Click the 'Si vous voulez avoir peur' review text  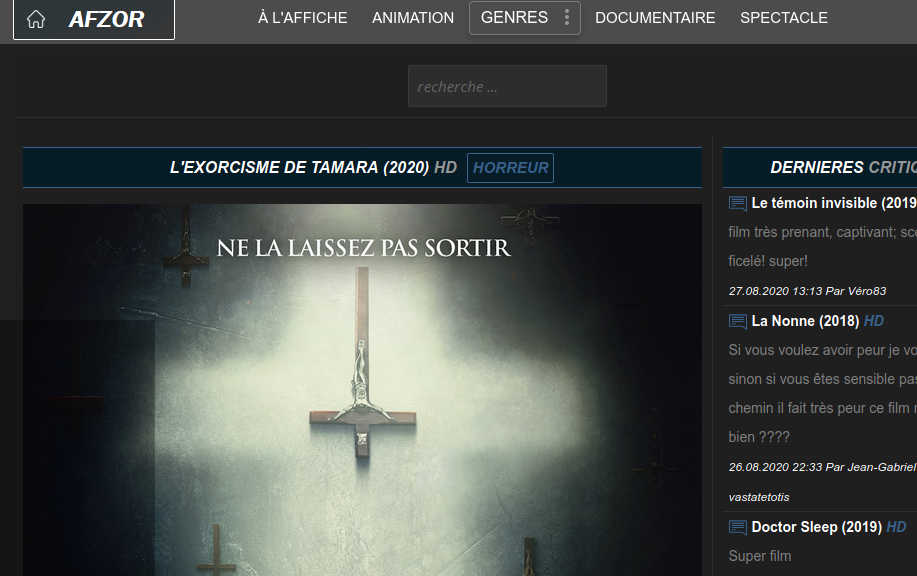822,393
